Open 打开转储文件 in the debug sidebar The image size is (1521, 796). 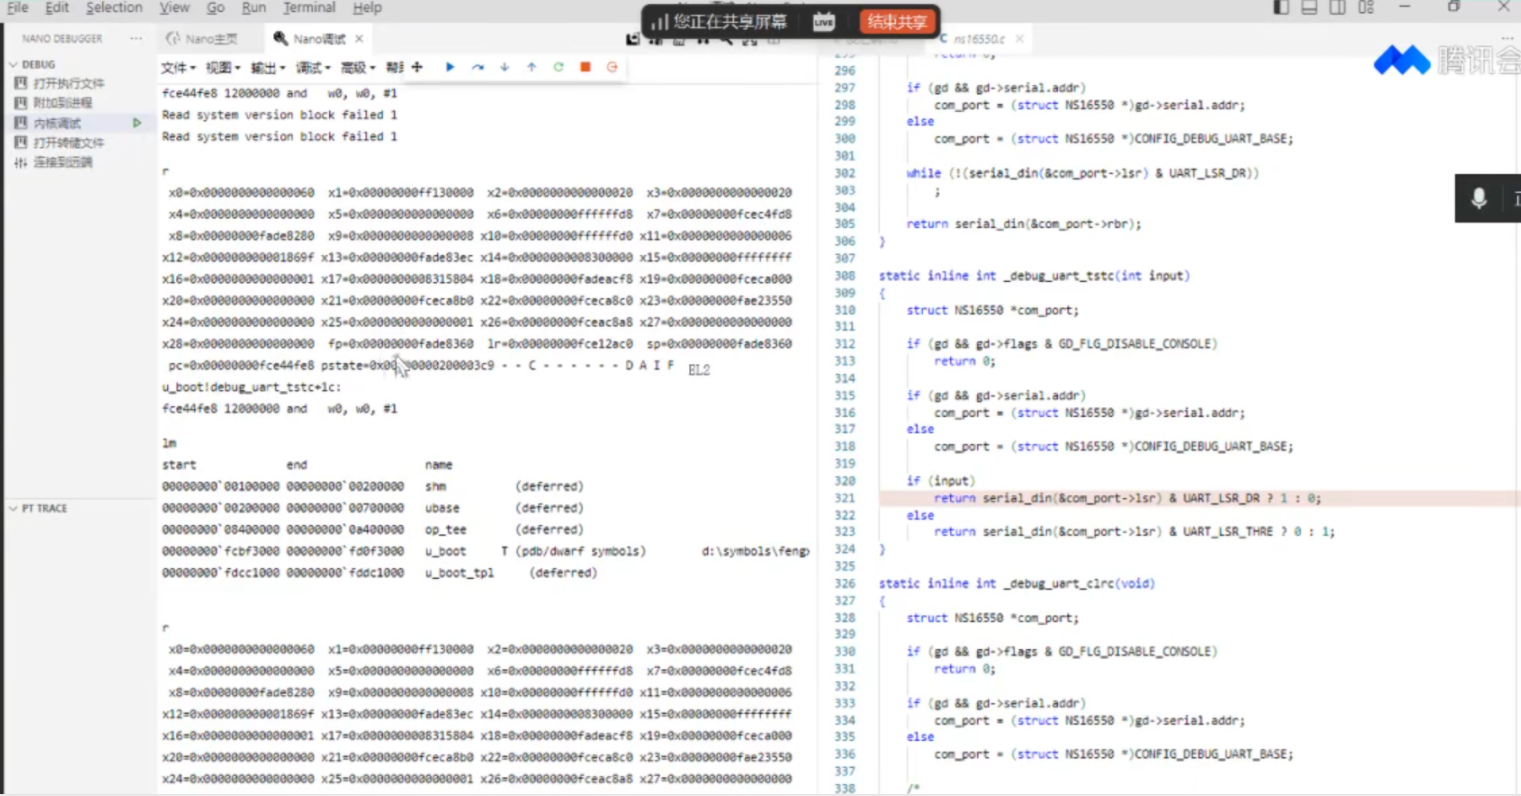coord(68,142)
